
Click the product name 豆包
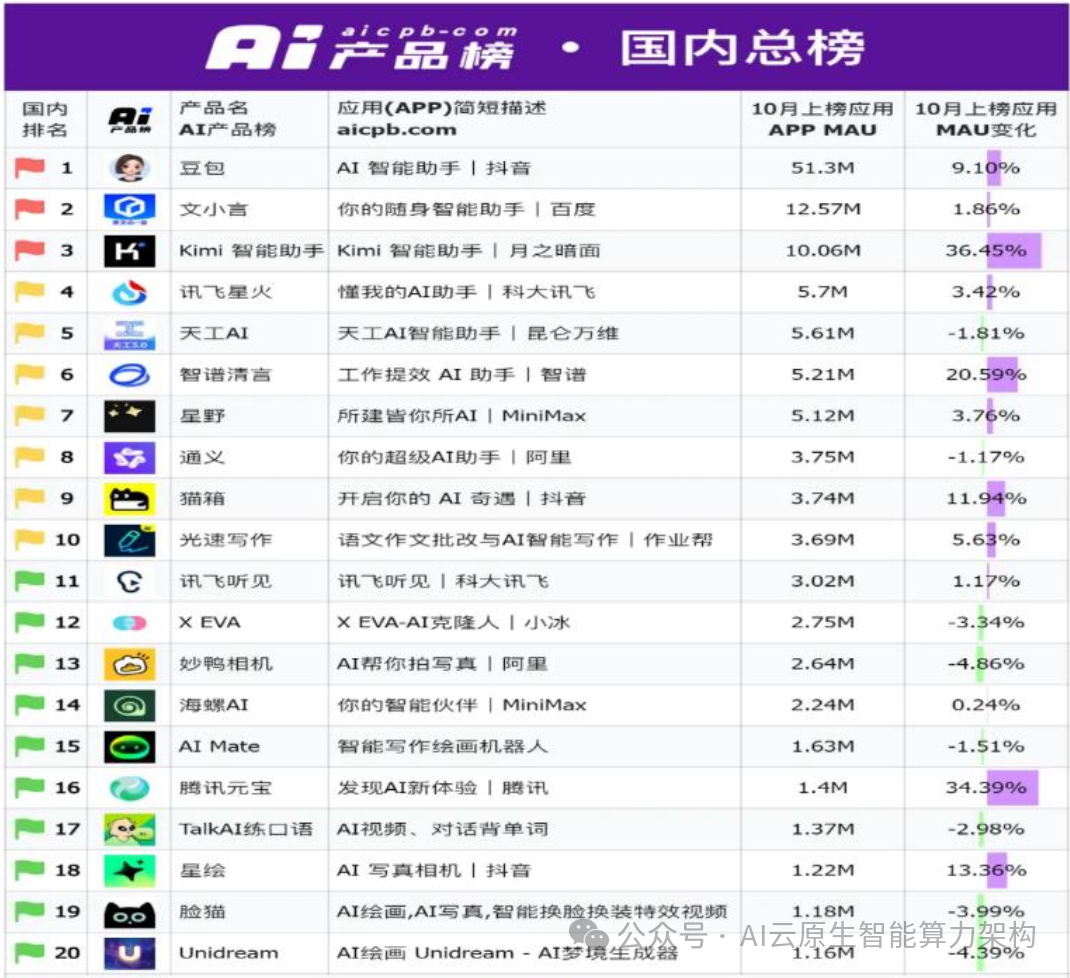coord(202,168)
